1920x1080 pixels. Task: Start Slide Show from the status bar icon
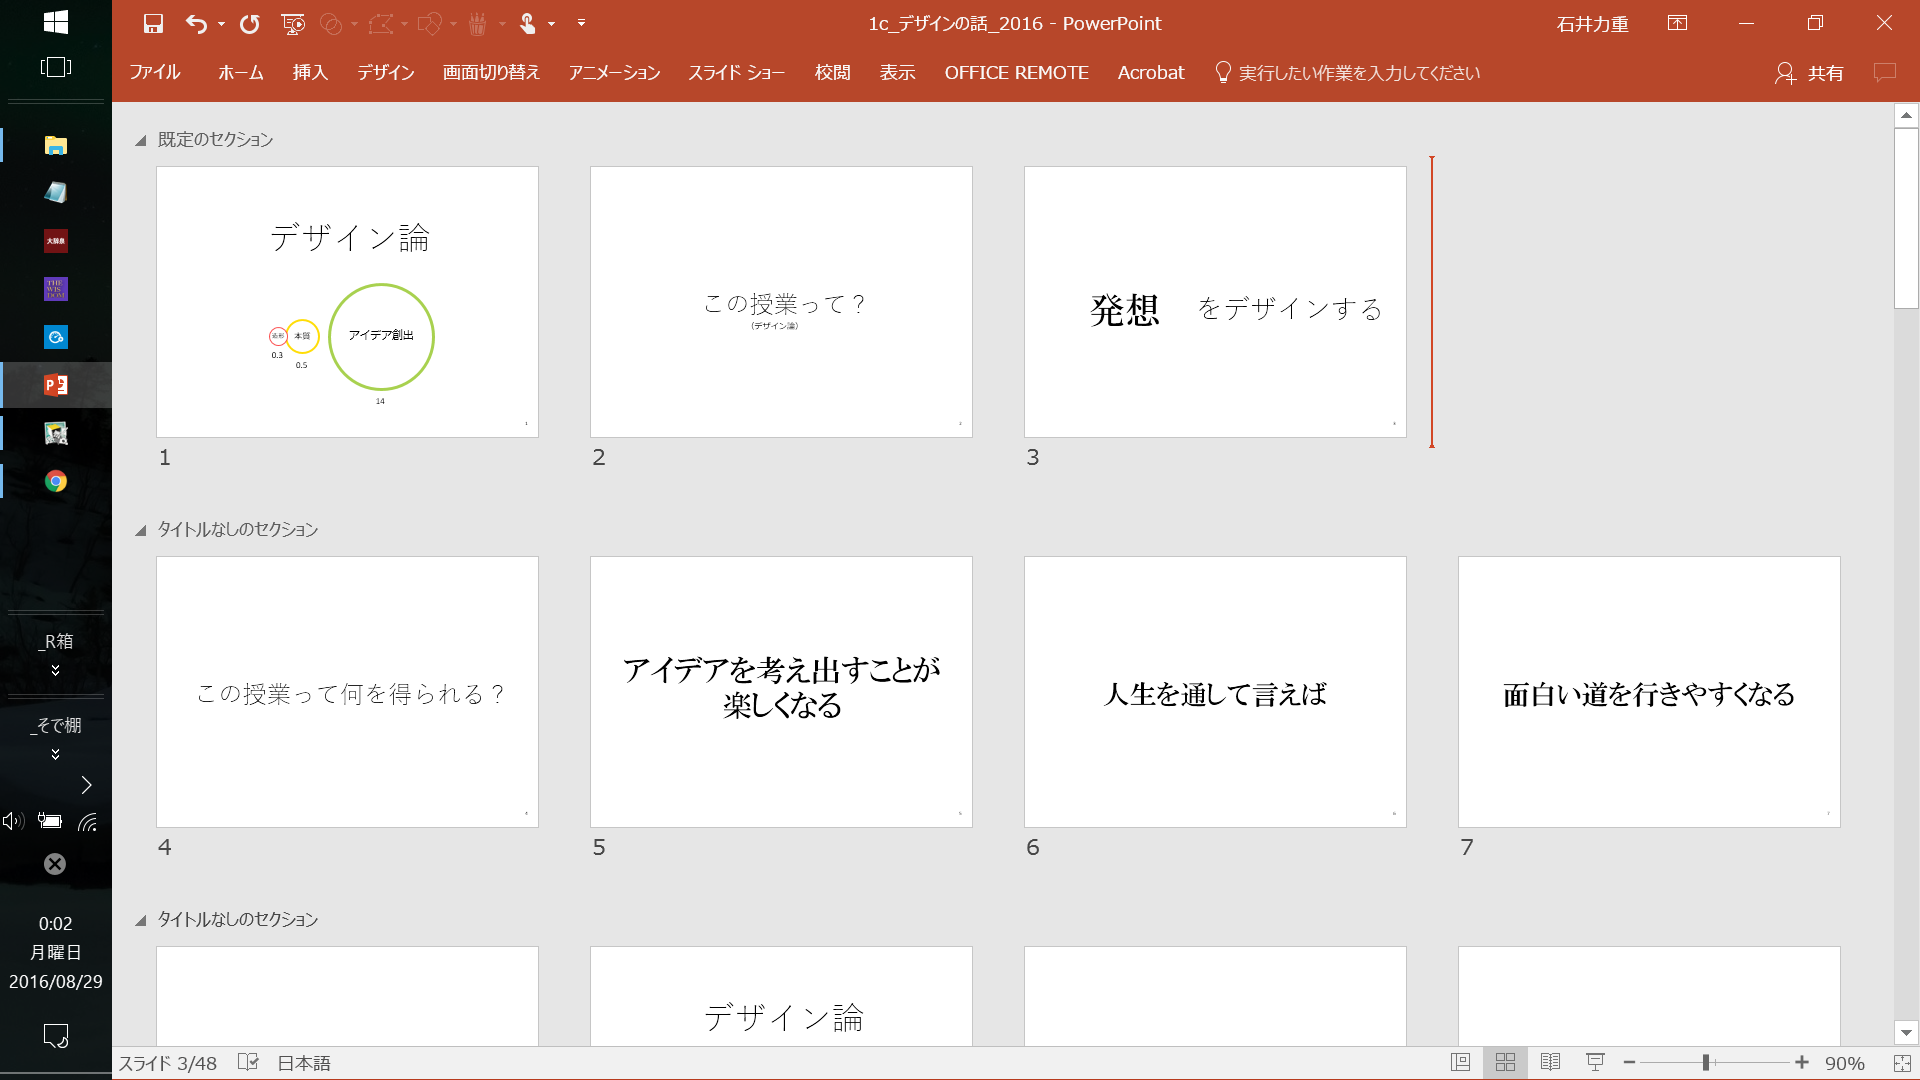click(1595, 1062)
